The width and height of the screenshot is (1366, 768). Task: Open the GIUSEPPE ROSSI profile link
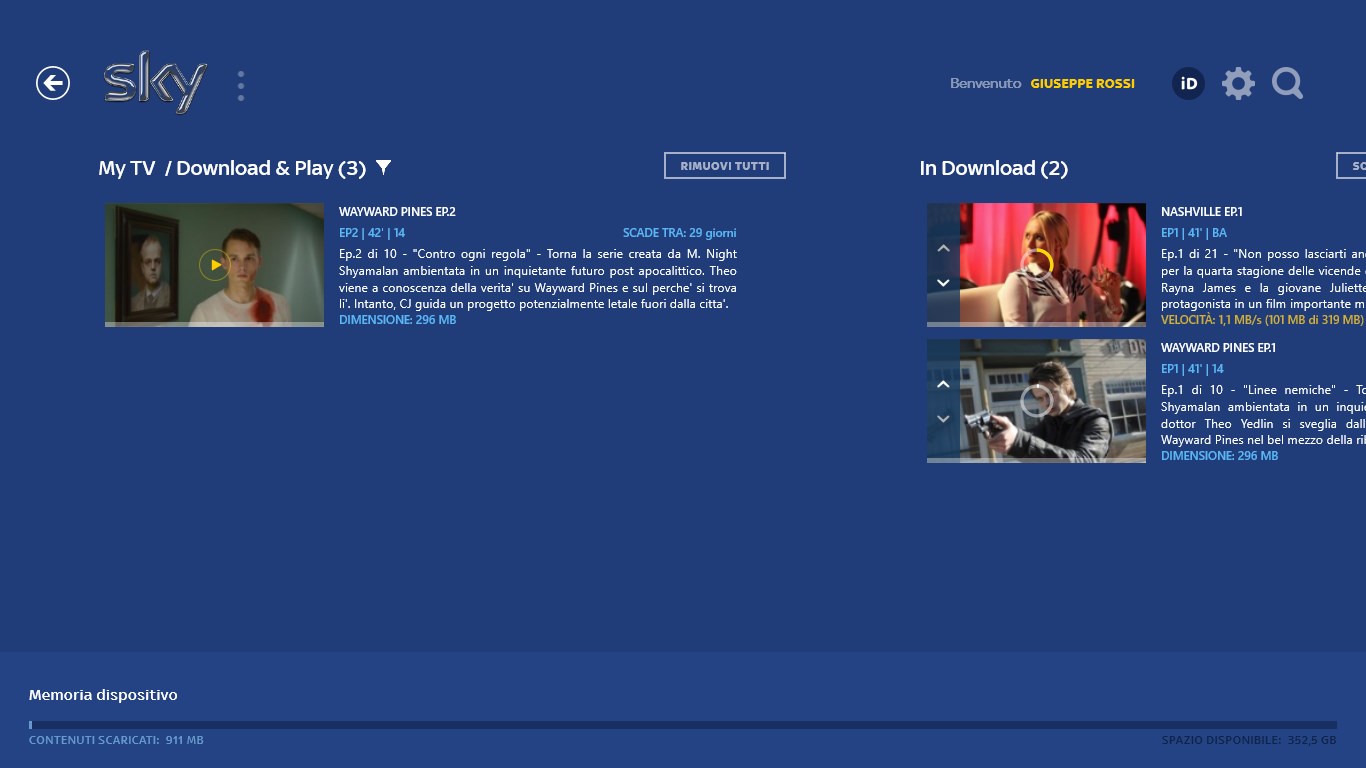(1083, 84)
